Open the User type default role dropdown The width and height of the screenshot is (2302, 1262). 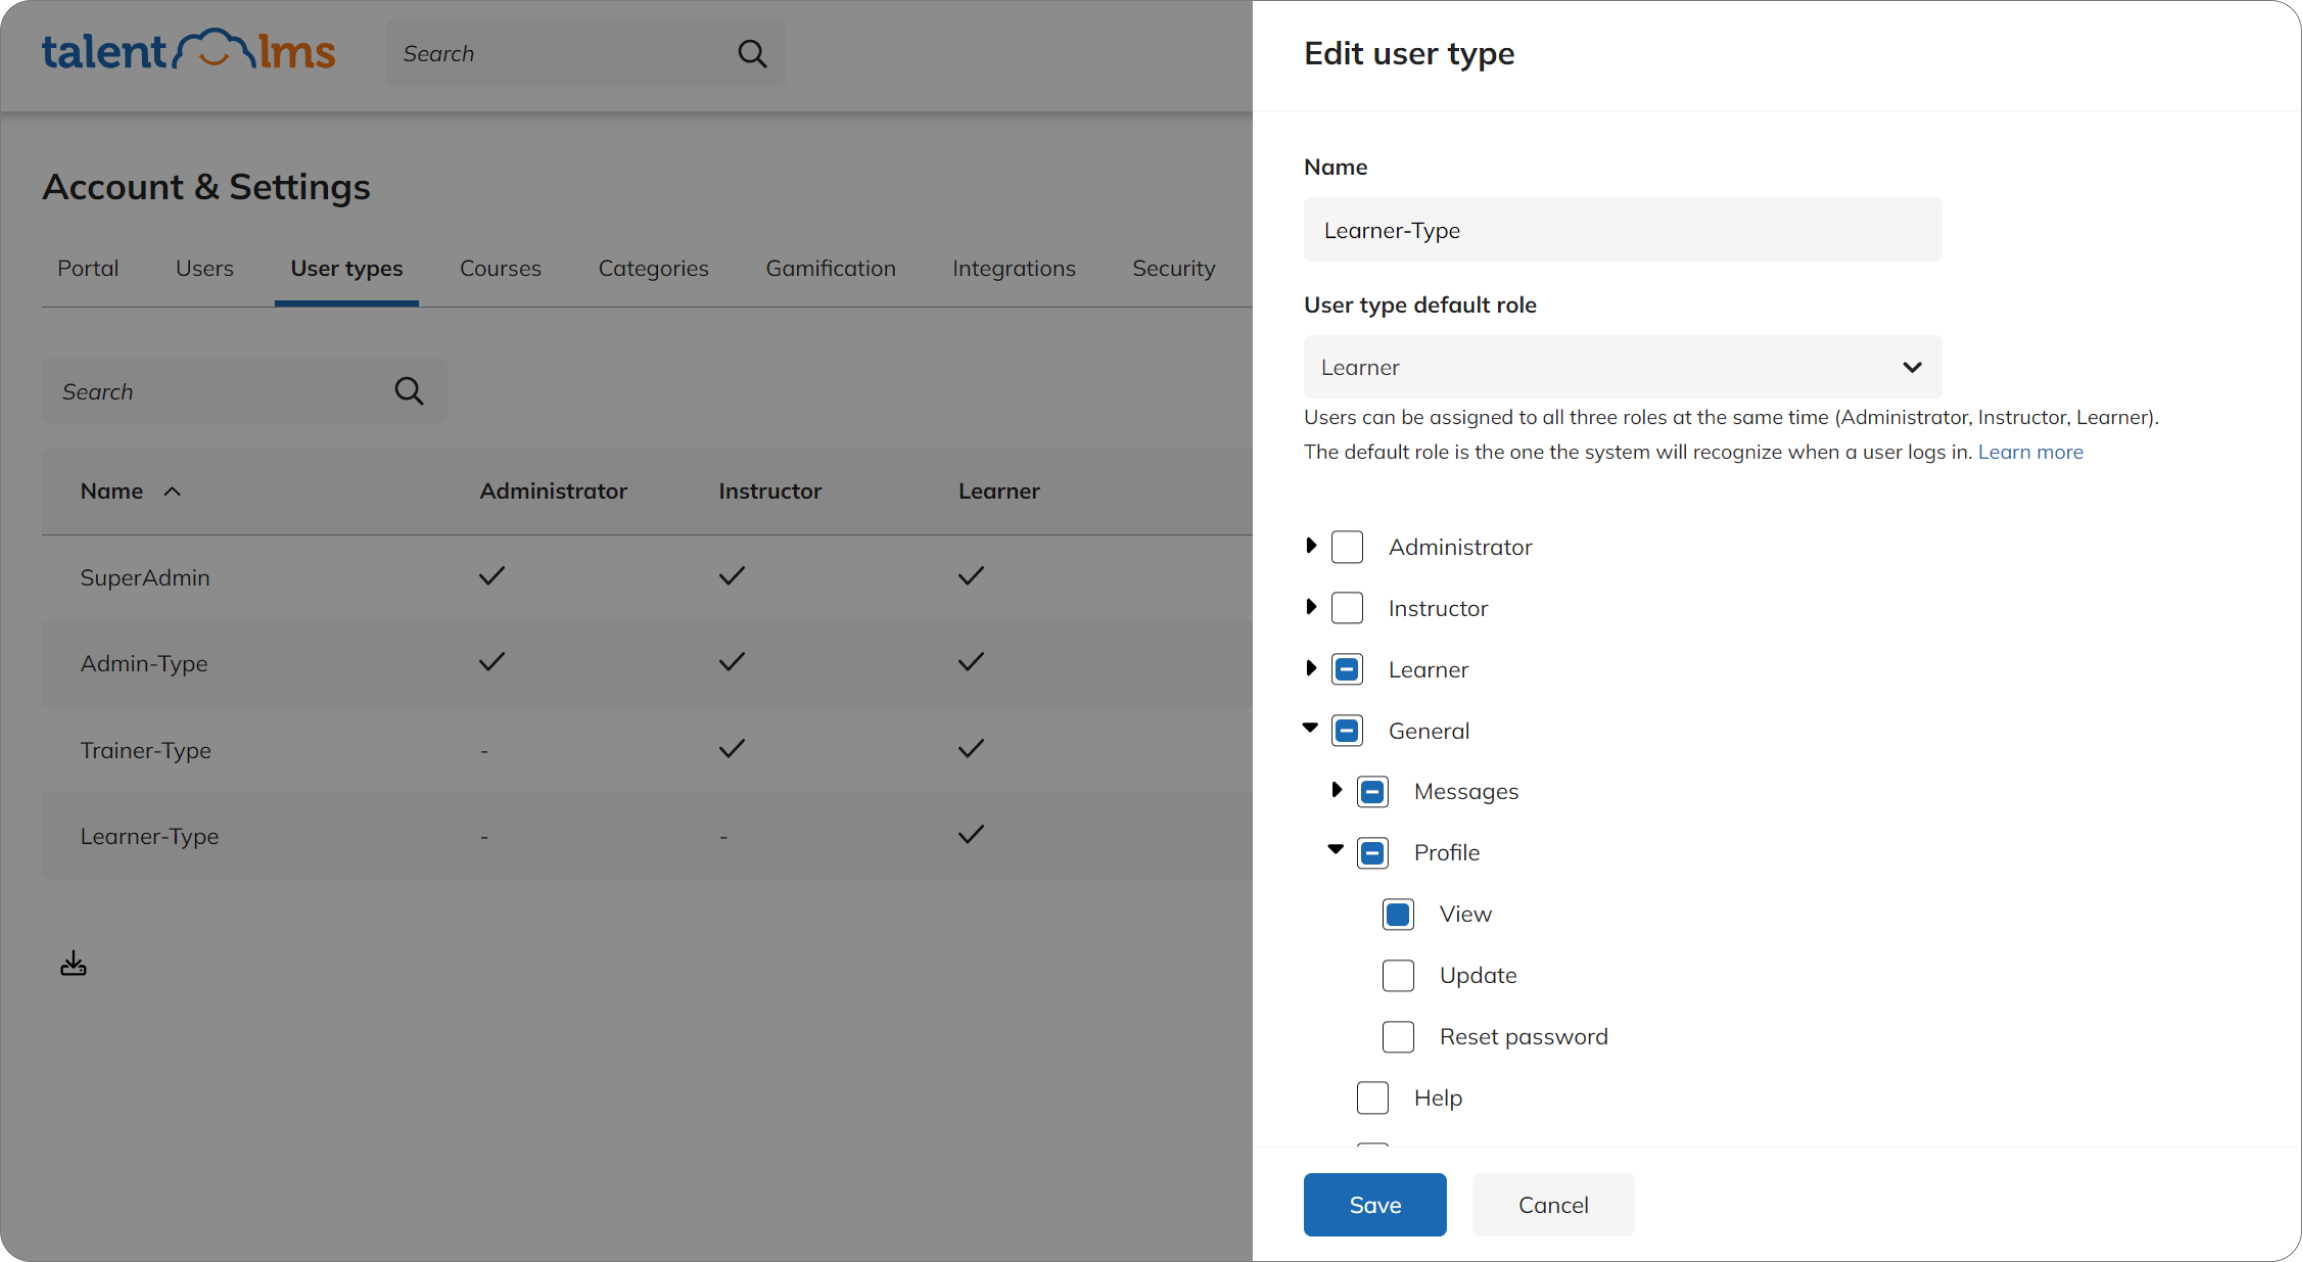coord(1622,367)
